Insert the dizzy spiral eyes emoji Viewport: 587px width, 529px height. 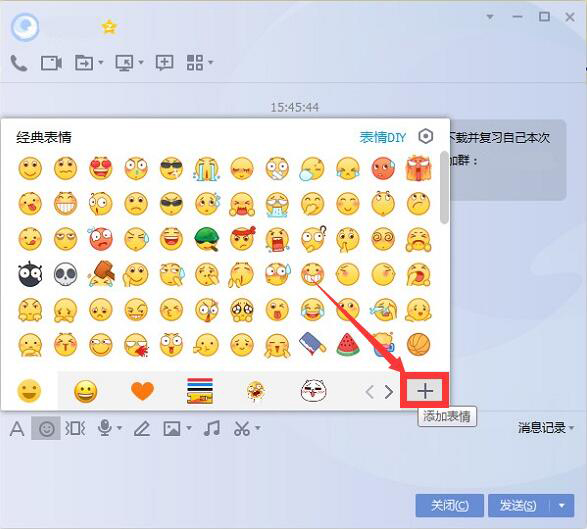[383, 239]
